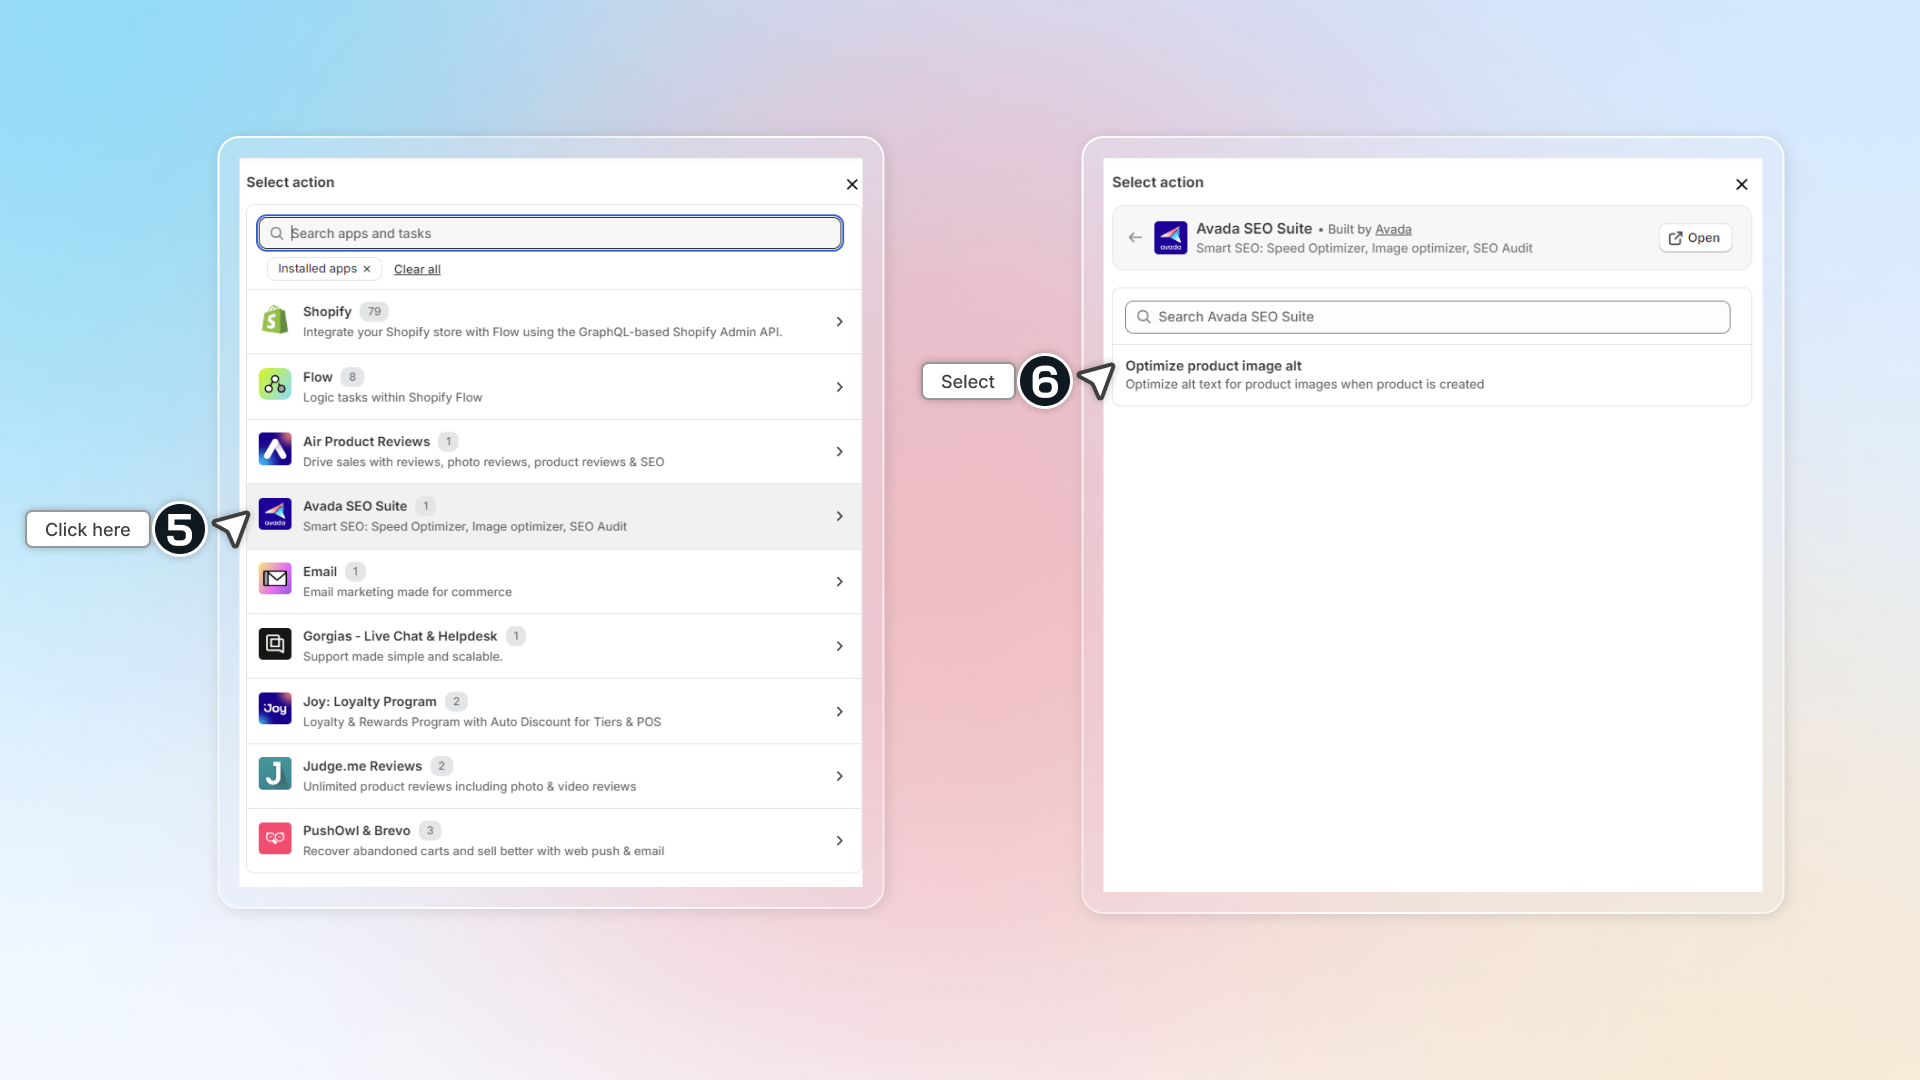The image size is (1920, 1080).
Task: Click the Air Product Reviews icon
Action: (275, 450)
